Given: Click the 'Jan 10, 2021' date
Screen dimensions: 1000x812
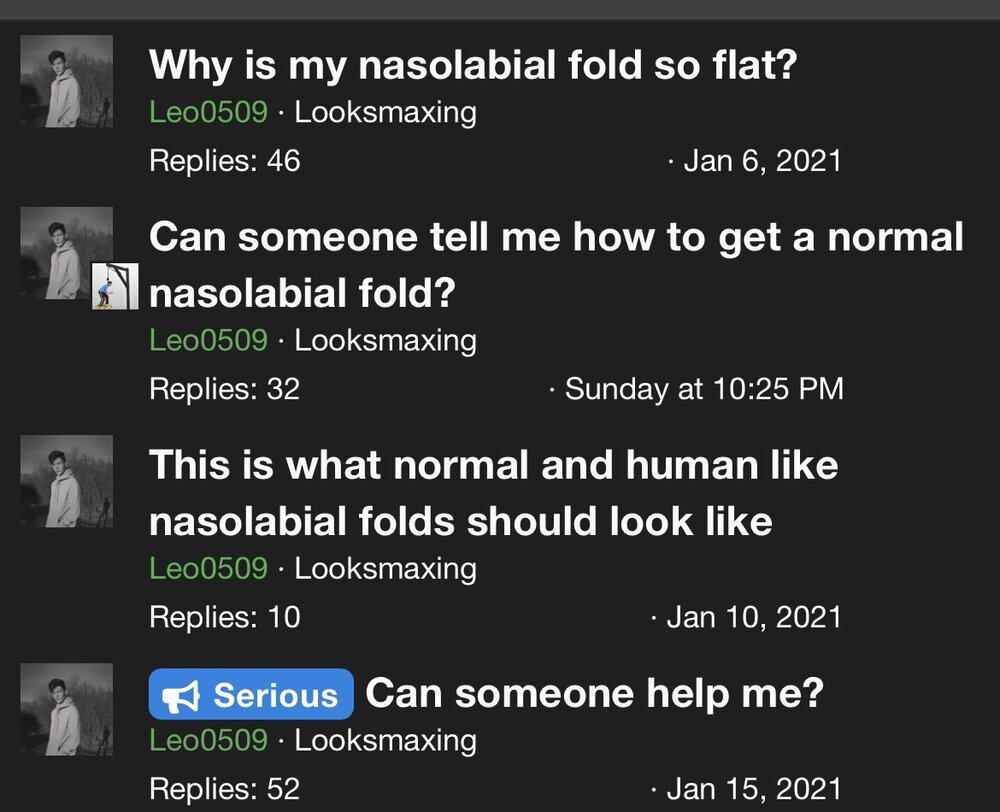Looking at the screenshot, I should 754,617.
